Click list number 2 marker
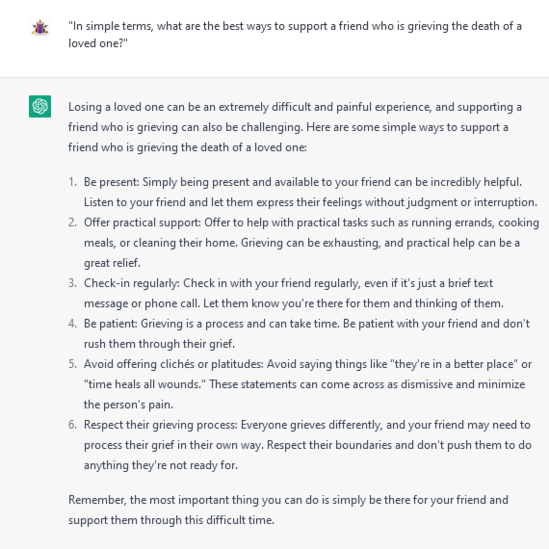Image resolution: width=549 pixels, height=549 pixels. [x=72, y=223]
